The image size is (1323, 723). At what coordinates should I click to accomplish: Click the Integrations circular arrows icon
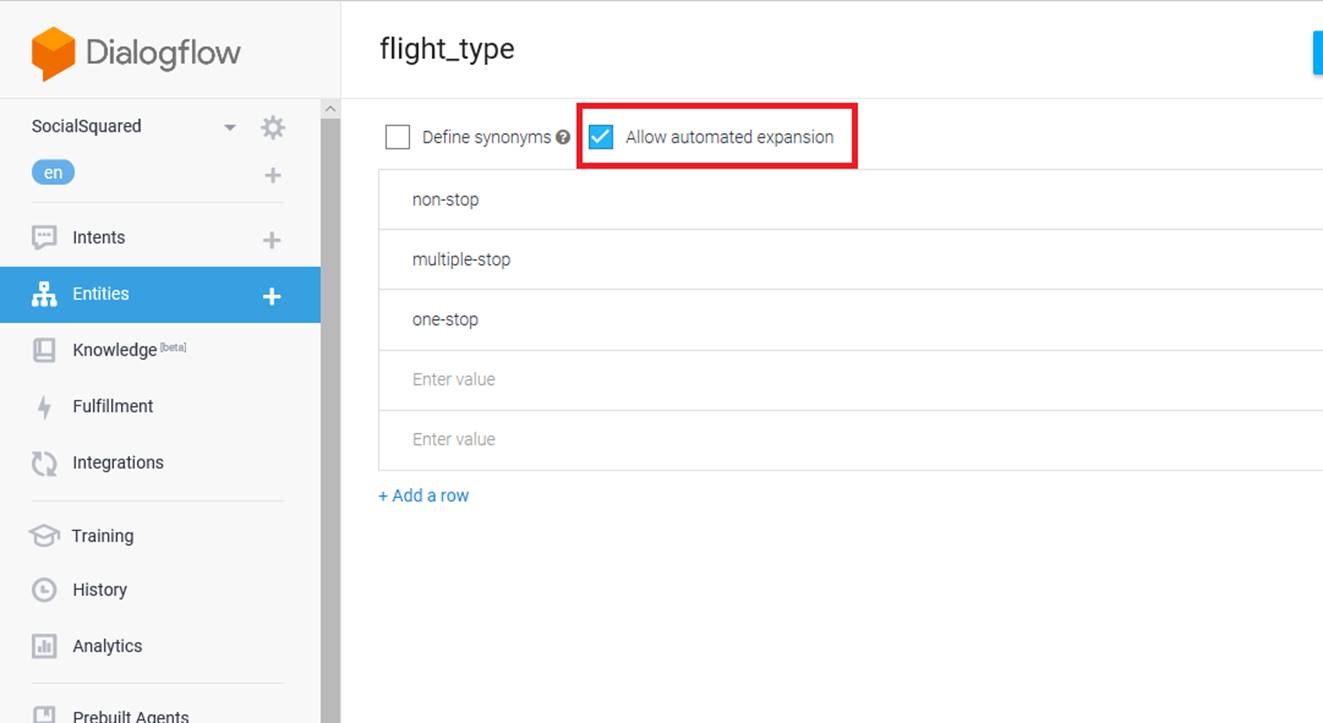pyautogui.click(x=44, y=463)
